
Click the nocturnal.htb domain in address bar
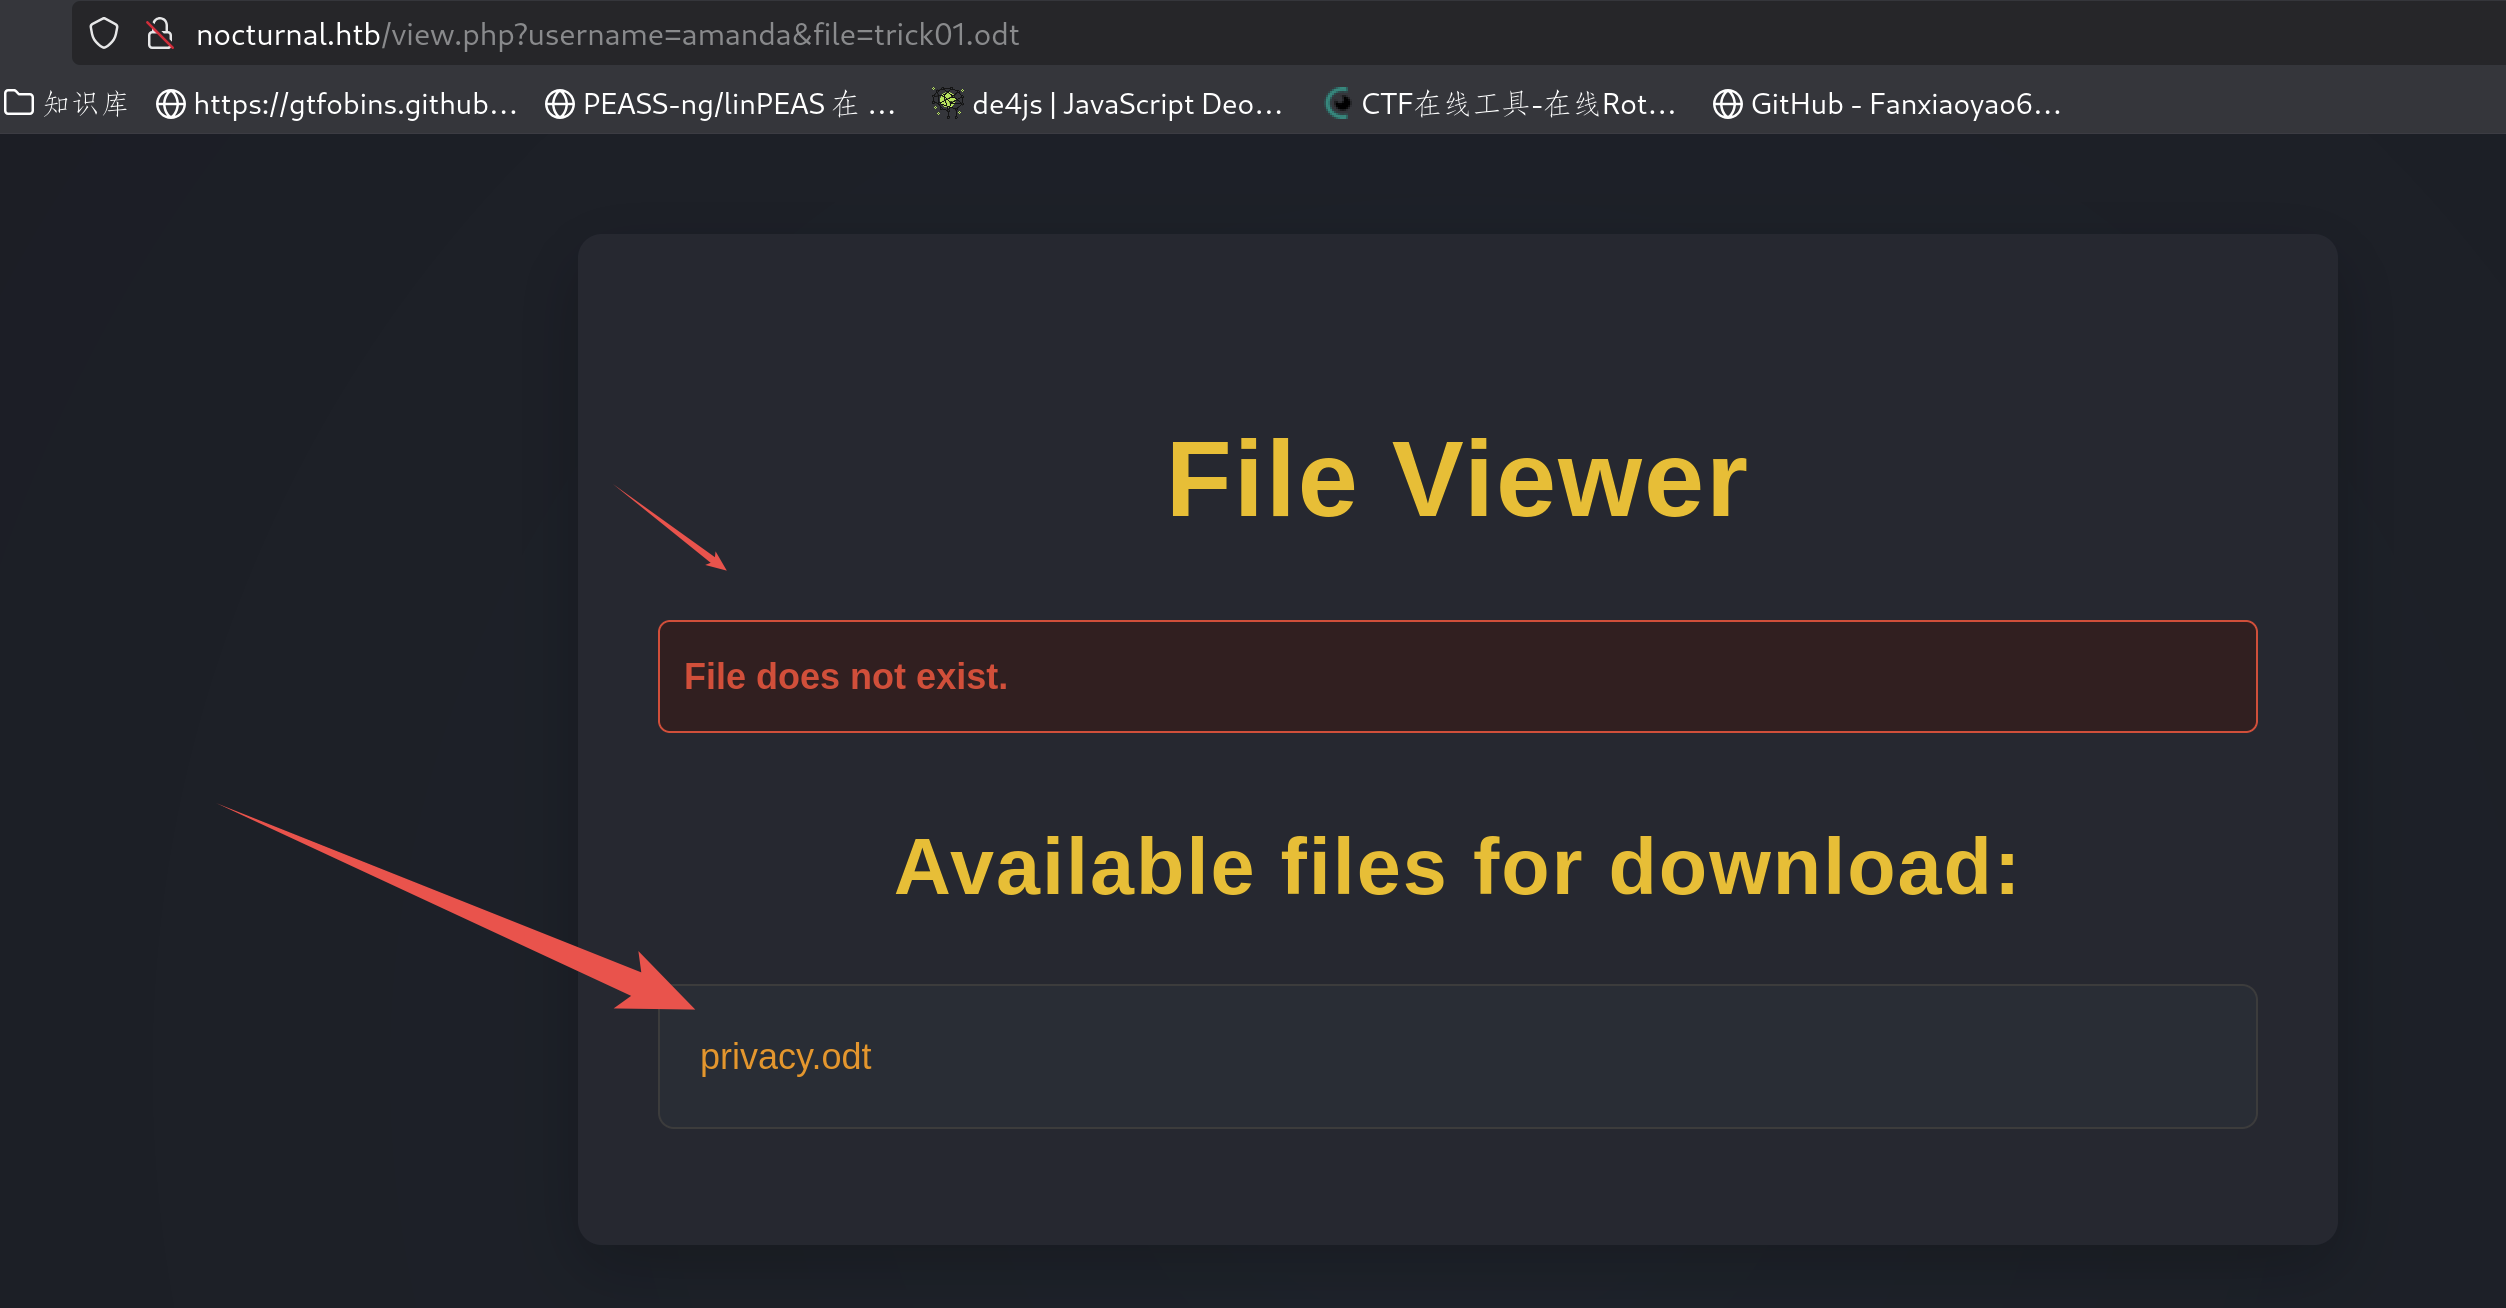[x=288, y=35]
